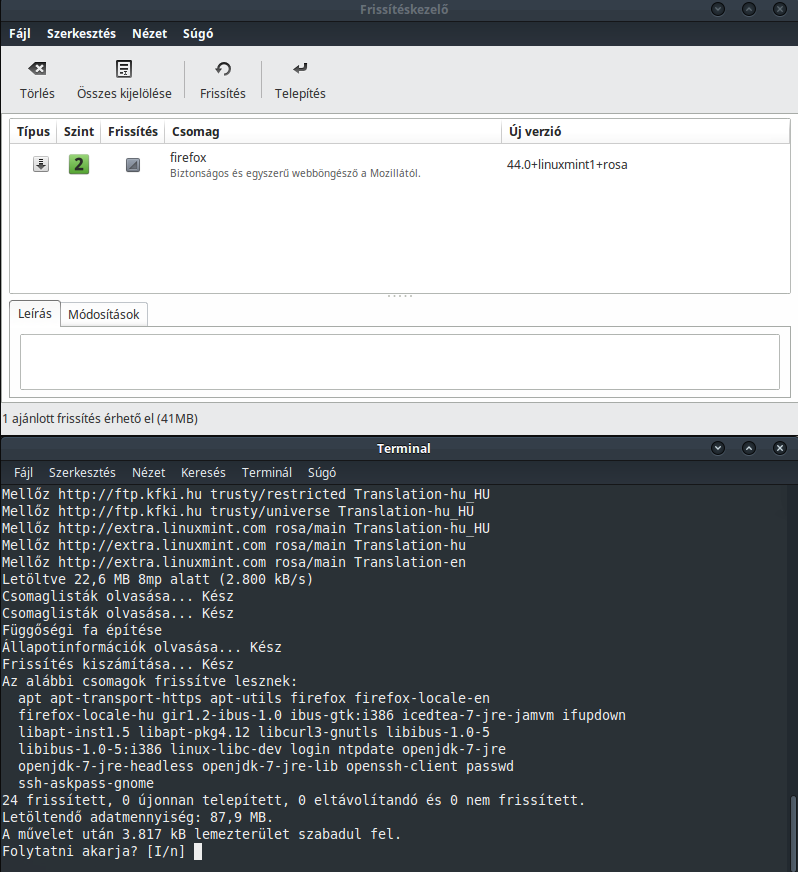Minimize the Terminal window
The width and height of the screenshot is (798, 872).
[x=718, y=448]
